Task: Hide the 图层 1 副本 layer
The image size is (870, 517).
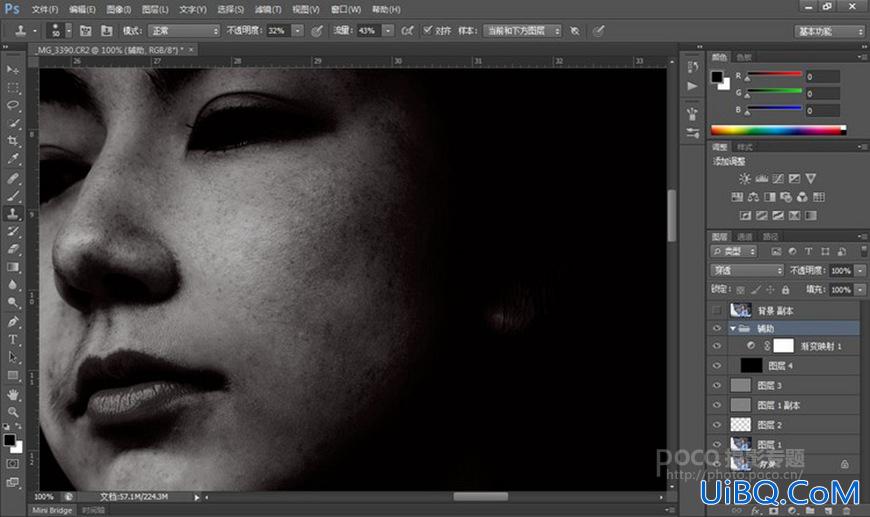Action: [x=717, y=406]
